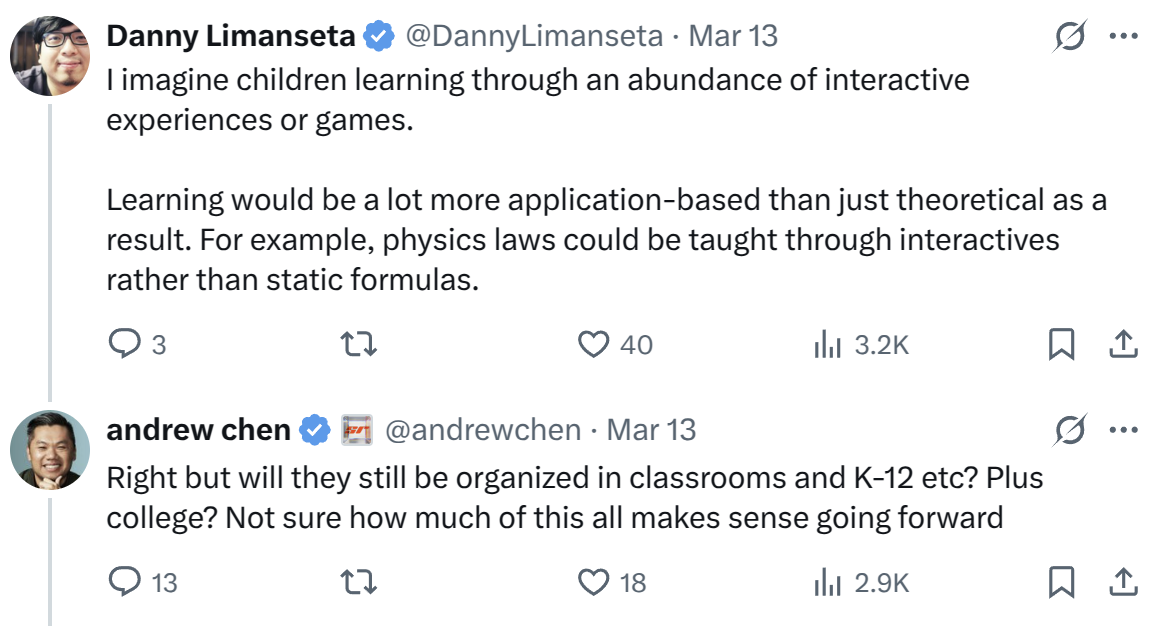
Task: Bookmark andrew chen's tweet
Action: 1061,581
